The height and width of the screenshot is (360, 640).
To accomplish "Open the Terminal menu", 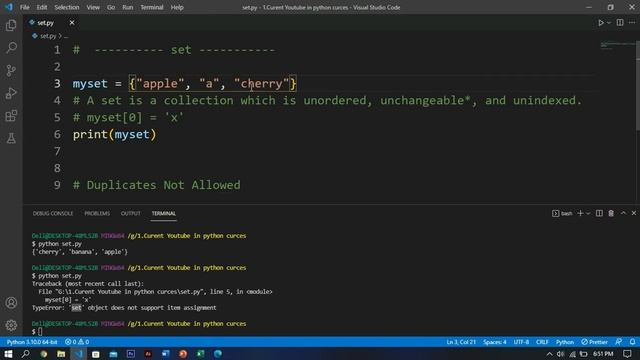I will (x=151, y=7).
